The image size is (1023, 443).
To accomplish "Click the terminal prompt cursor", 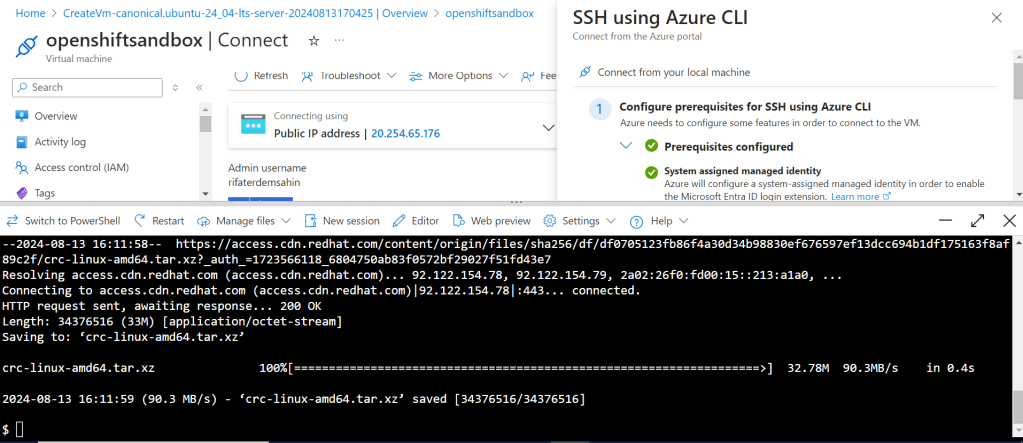I will click(x=20, y=429).
